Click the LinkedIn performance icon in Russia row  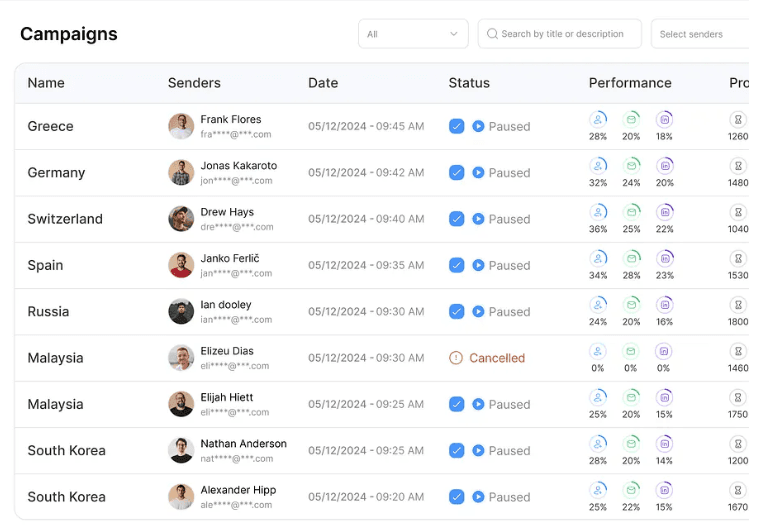pyautogui.click(x=664, y=304)
